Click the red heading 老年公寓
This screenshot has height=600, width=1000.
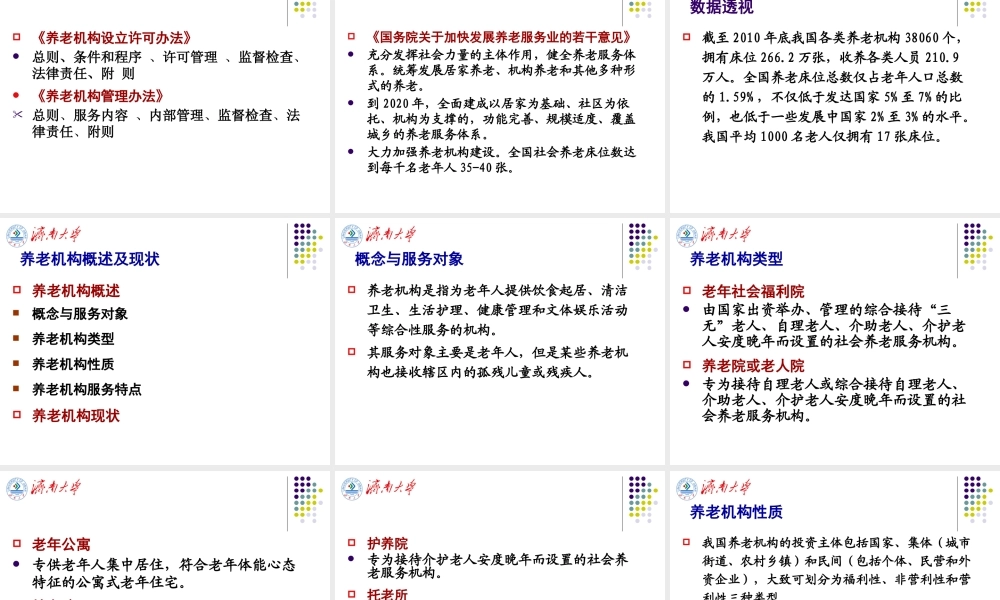click(x=61, y=545)
